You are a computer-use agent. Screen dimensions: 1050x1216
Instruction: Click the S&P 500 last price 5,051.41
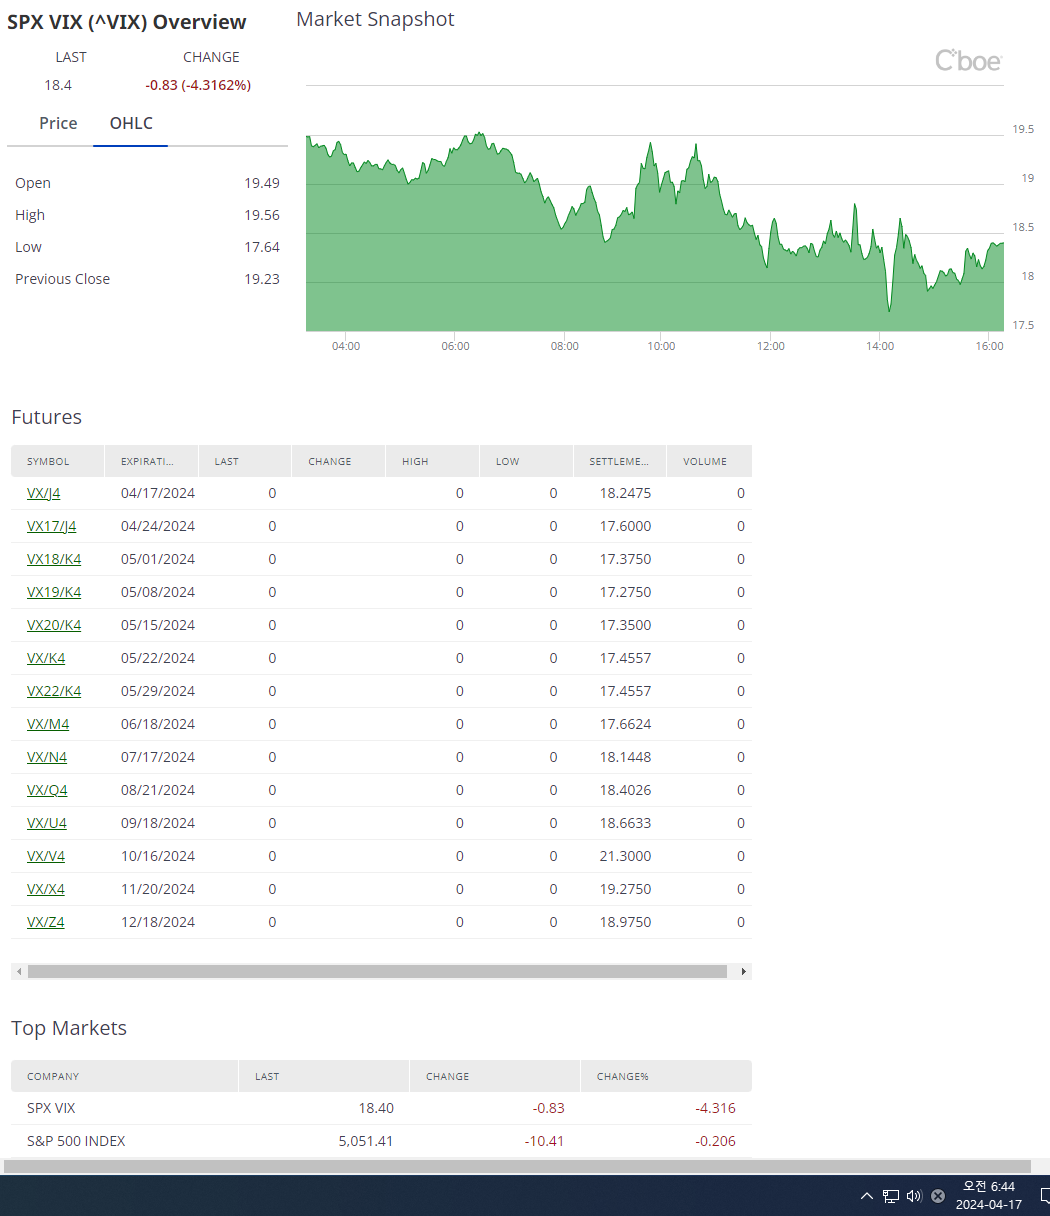click(365, 1141)
